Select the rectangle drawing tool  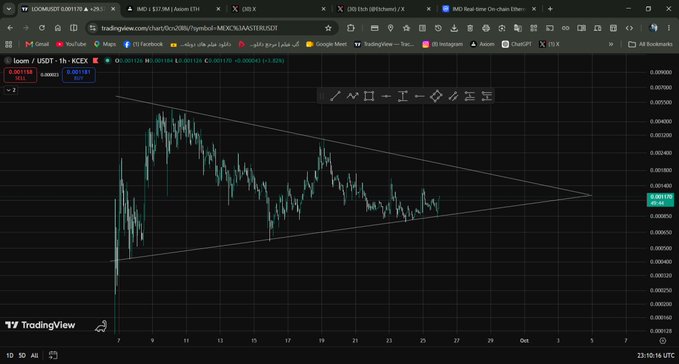pyautogui.click(x=369, y=96)
